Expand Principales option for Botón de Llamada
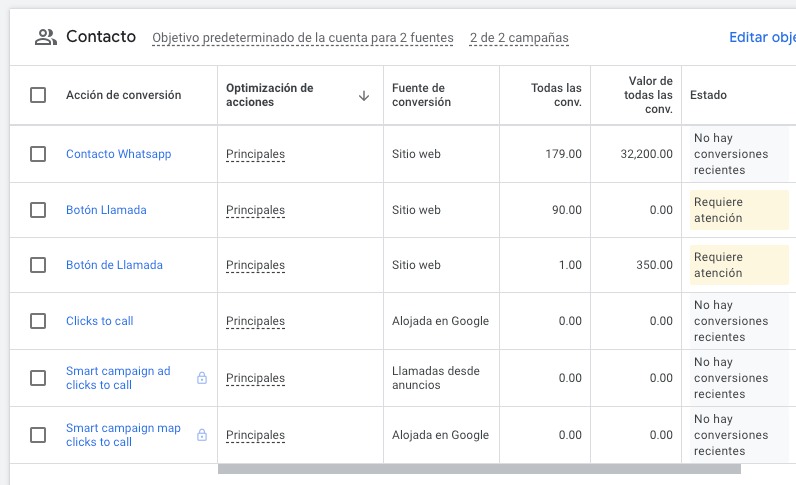Image resolution: width=796 pixels, height=485 pixels. pos(255,265)
